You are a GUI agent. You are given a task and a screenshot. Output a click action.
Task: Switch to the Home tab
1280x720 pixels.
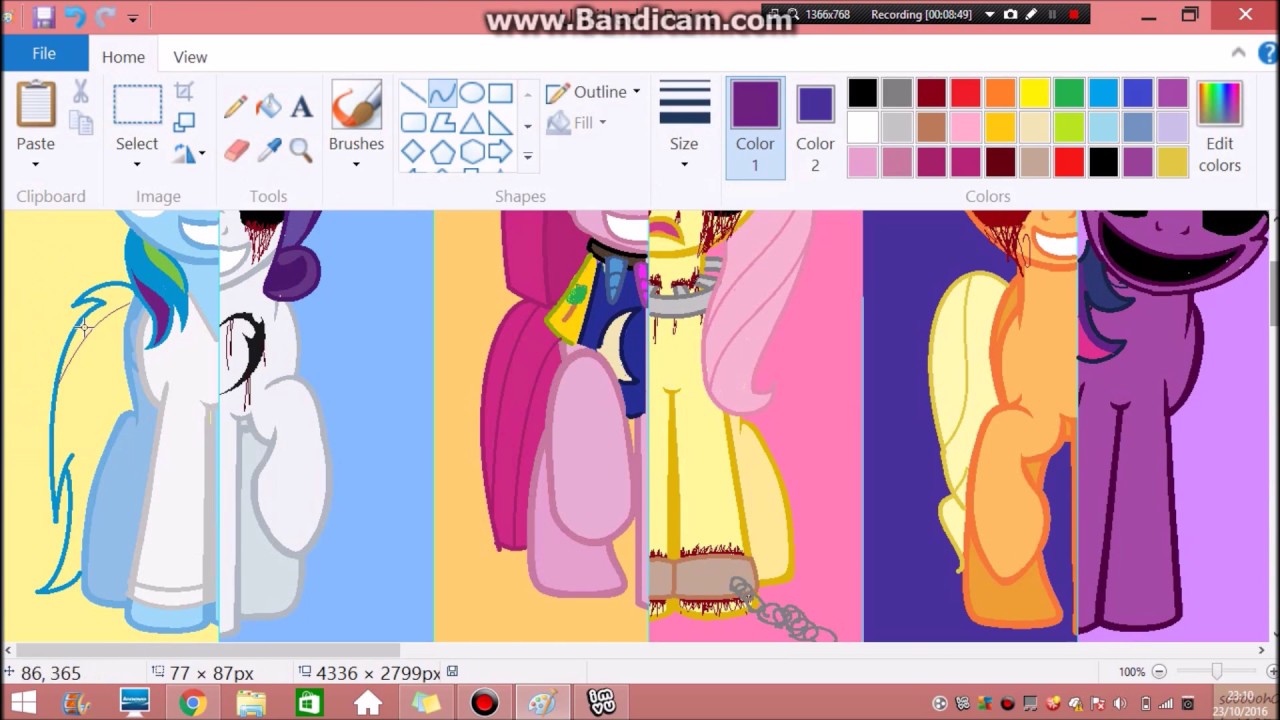123,57
